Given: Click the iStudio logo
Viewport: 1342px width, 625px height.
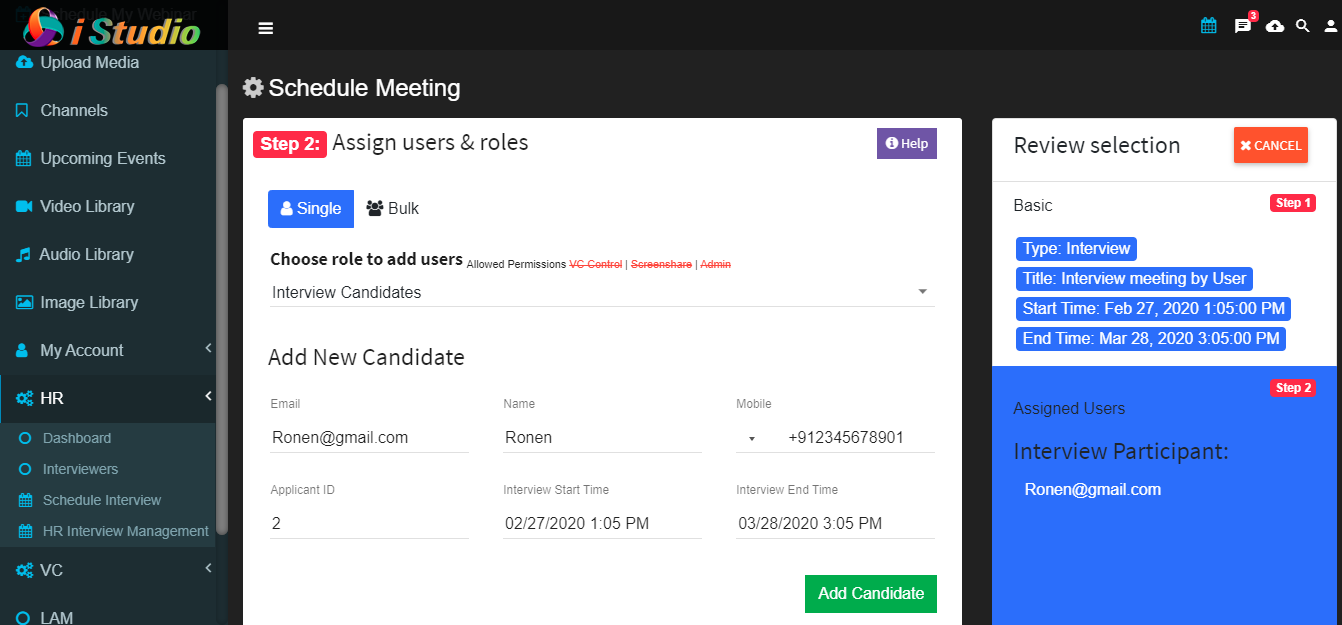Looking at the screenshot, I should [x=113, y=28].
